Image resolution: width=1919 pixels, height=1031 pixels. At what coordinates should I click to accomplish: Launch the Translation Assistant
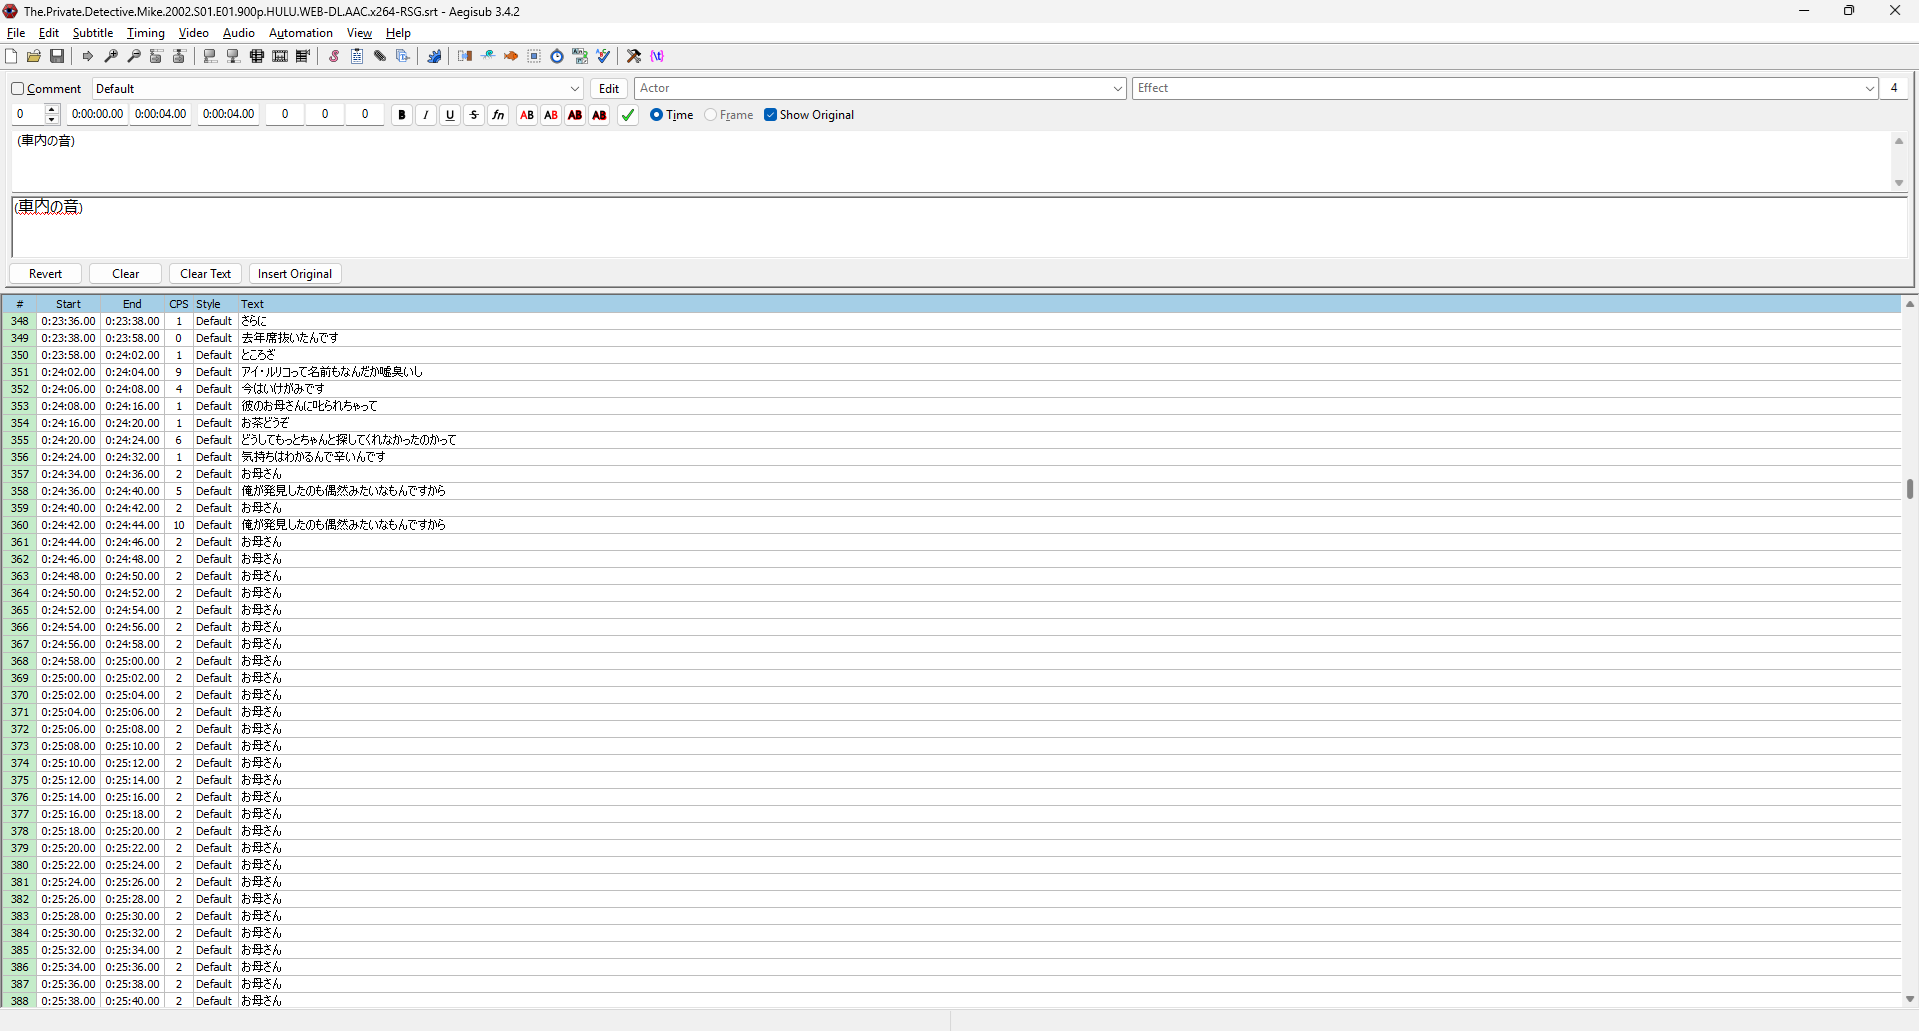(511, 56)
